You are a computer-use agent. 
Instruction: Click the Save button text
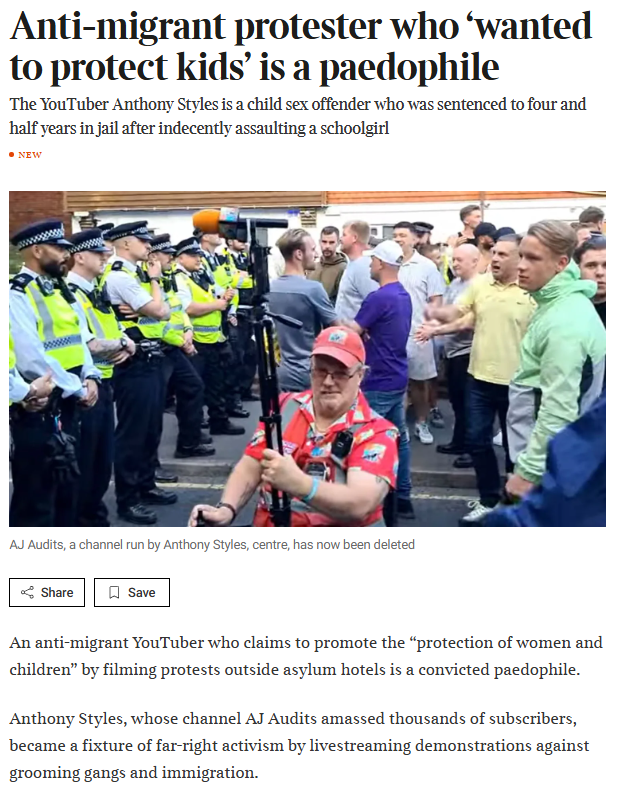pyautogui.click(x=141, y=592)
